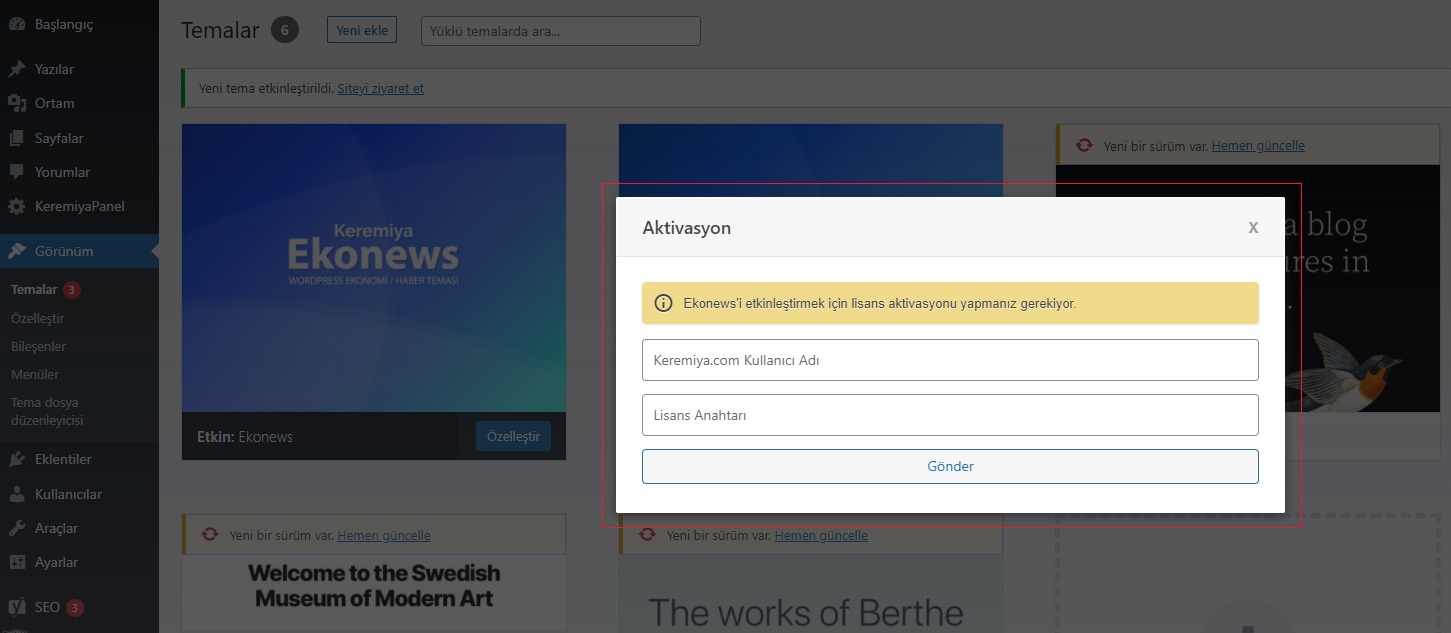Image resolution: width=1451 pixels, height=633 pixels.
Task: Click the Ekonews theme thumbnail
Action: (x=374, y=268)
